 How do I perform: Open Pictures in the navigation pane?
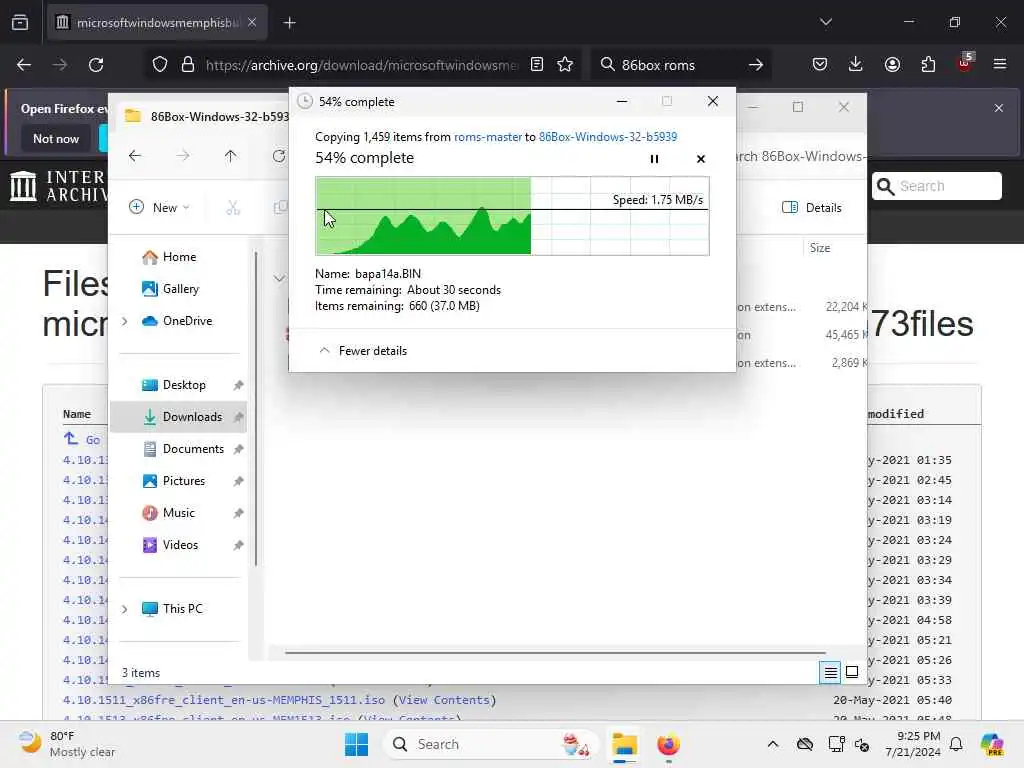pos(174,481)
